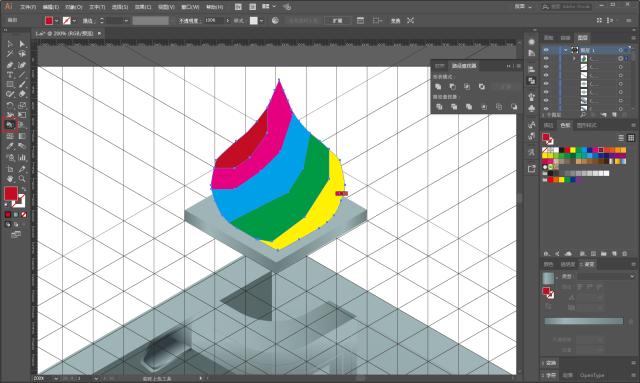640x383 pixels.
Task: Open the fill color dropdown in control bar
Action: point(56,20)
